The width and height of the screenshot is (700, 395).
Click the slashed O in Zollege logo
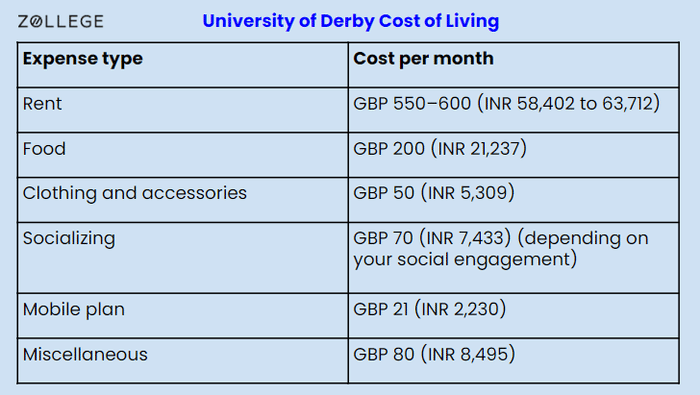[x=37, y=21]
